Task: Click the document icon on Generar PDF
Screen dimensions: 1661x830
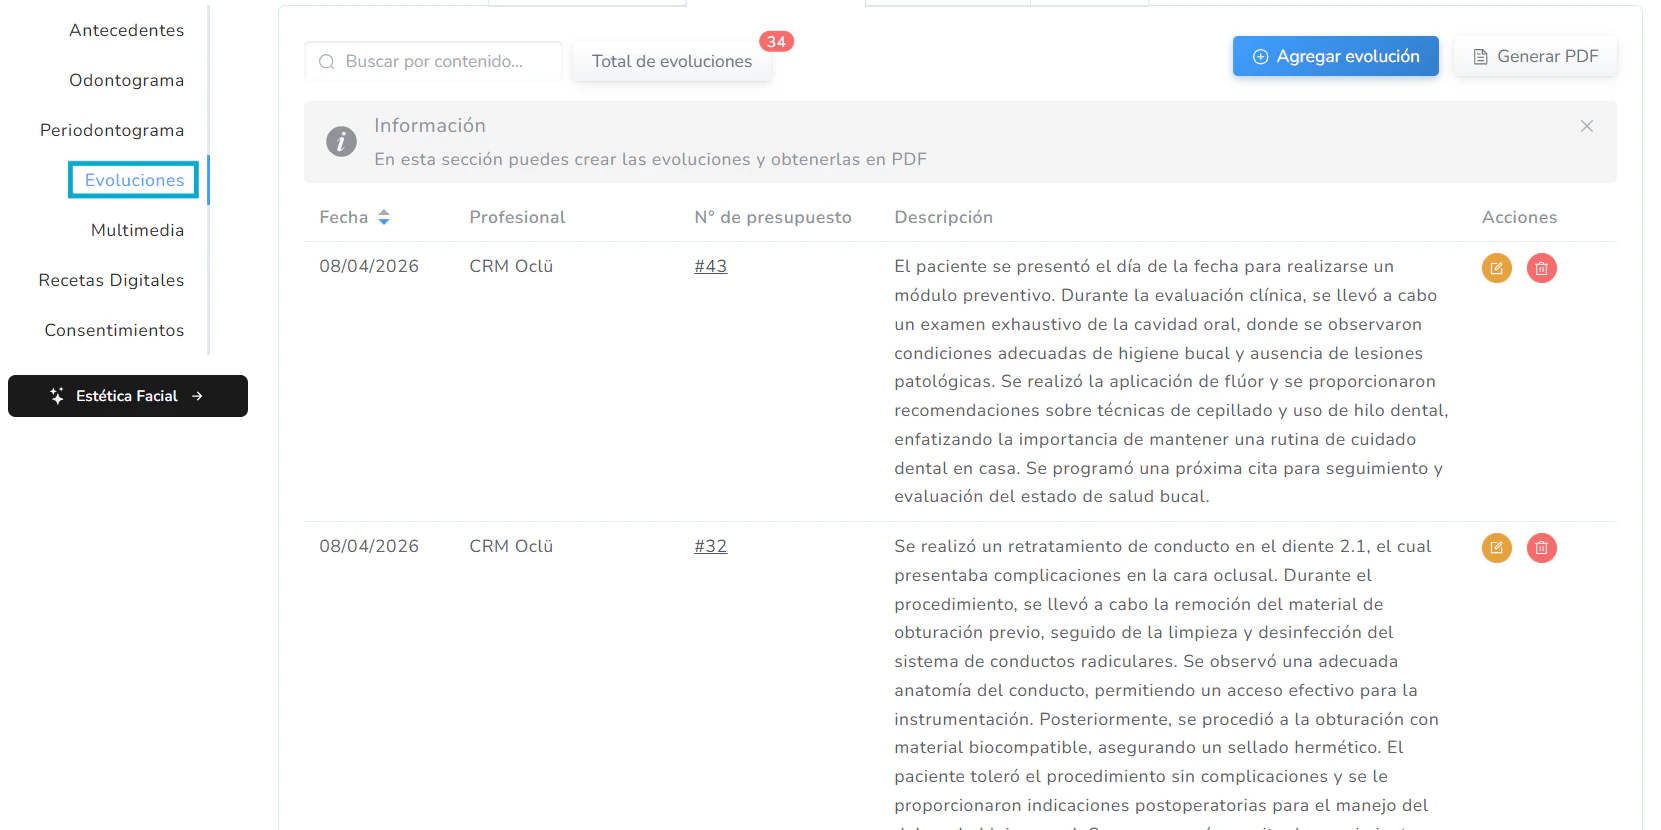Action: [1480, 57]
